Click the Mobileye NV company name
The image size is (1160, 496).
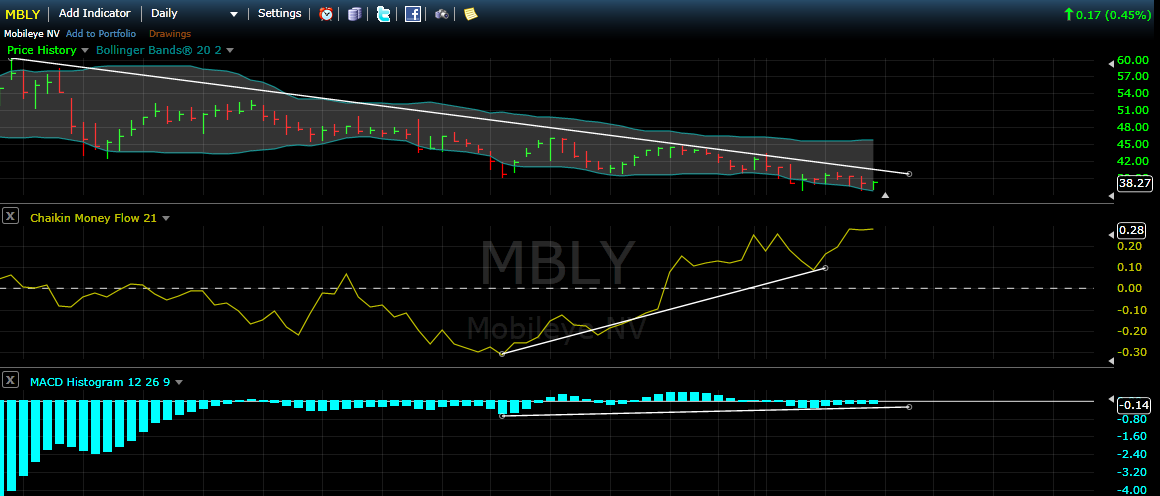31,33
